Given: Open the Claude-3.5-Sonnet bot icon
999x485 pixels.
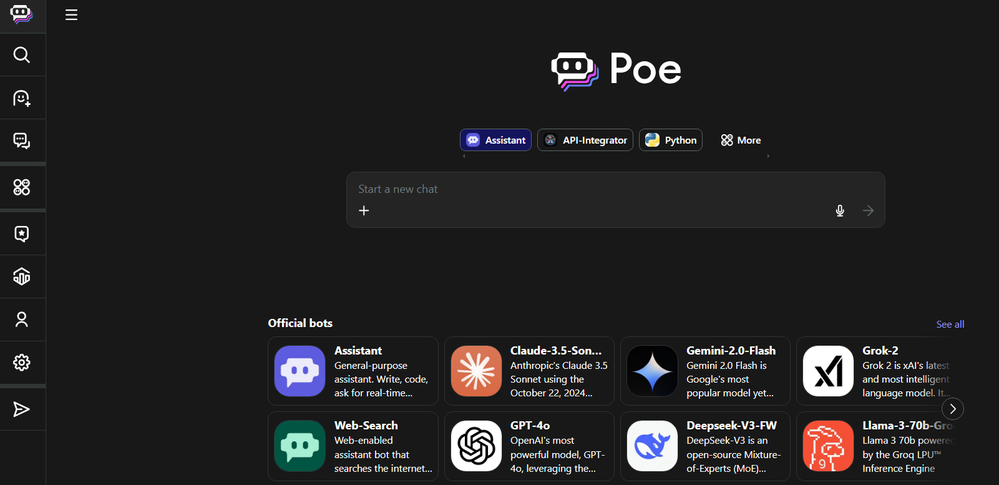Looking at the screenshot, I should (x=476, y=371).
